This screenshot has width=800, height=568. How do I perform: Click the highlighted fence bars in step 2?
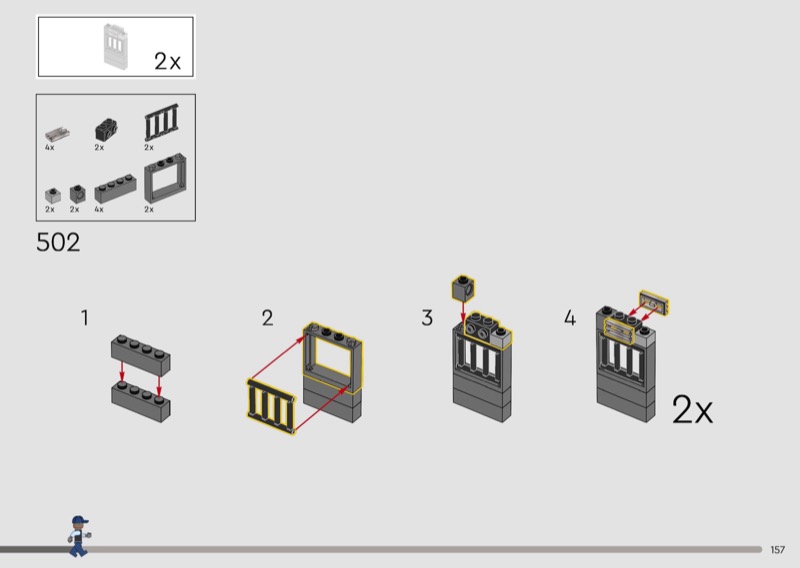[x=271, y=406]
